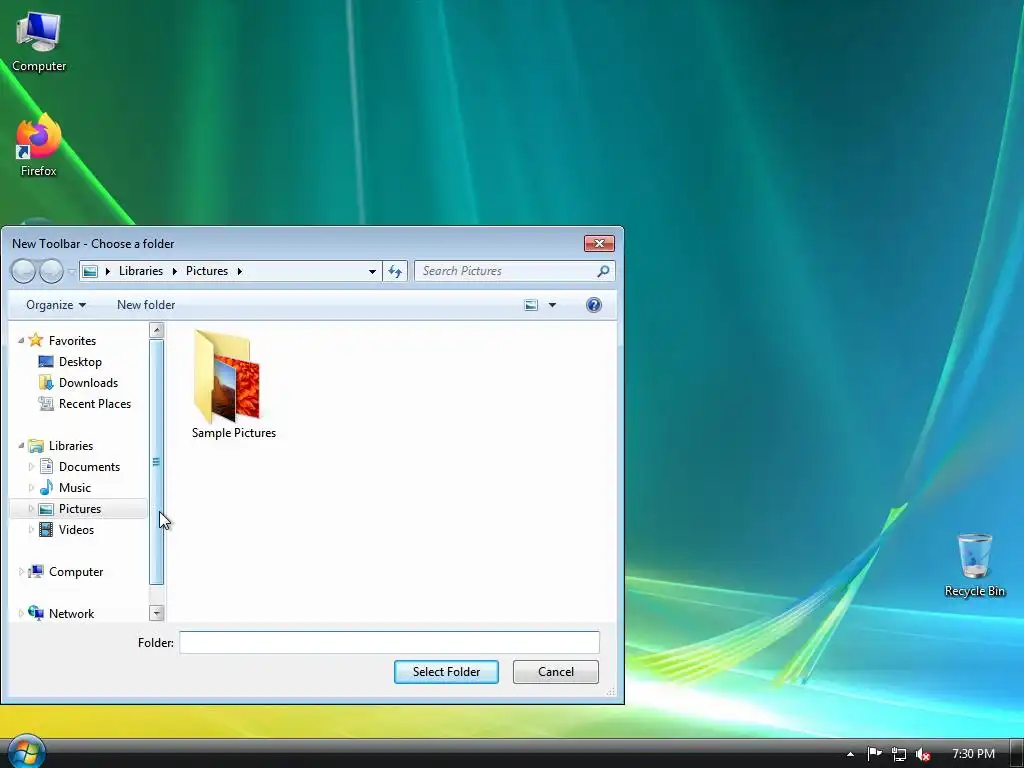Click the Back navigation arrow

click(24, 271)
